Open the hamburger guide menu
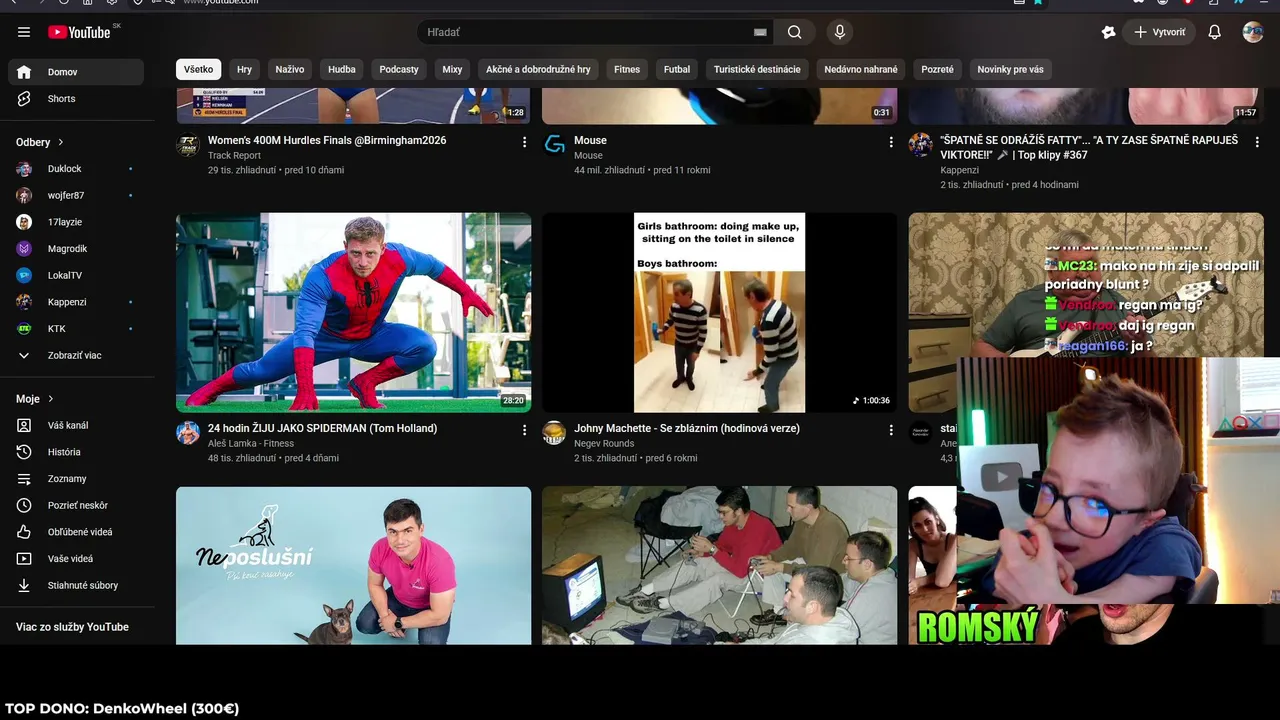The image size is (1280, 720). click(24, 32)
